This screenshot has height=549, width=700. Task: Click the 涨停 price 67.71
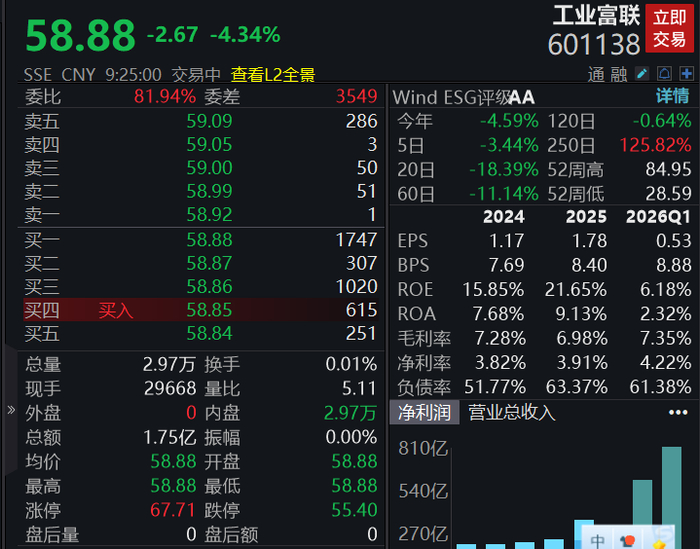pyautogui.click(x=172, y=510)
